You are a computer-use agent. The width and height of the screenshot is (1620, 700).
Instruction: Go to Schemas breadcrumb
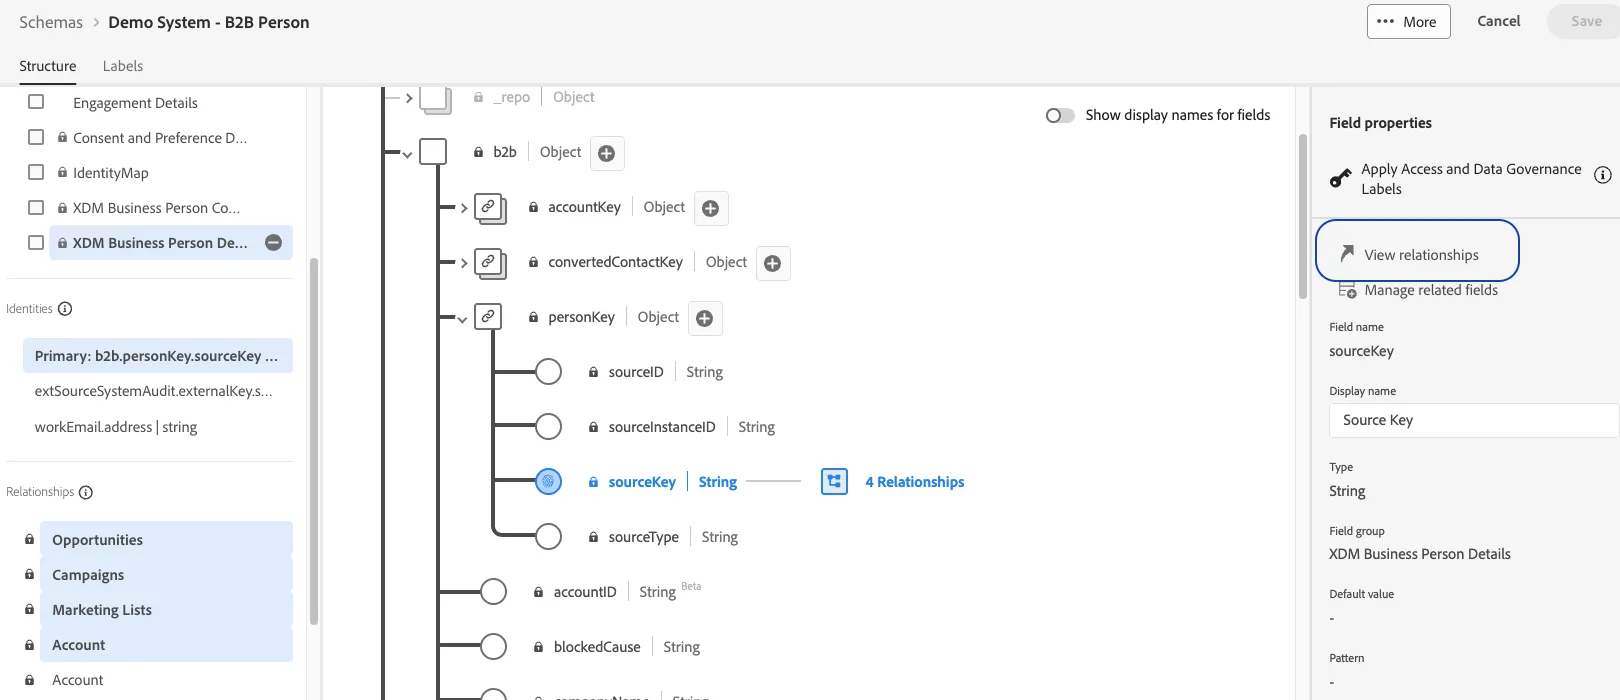coord(51,22)
